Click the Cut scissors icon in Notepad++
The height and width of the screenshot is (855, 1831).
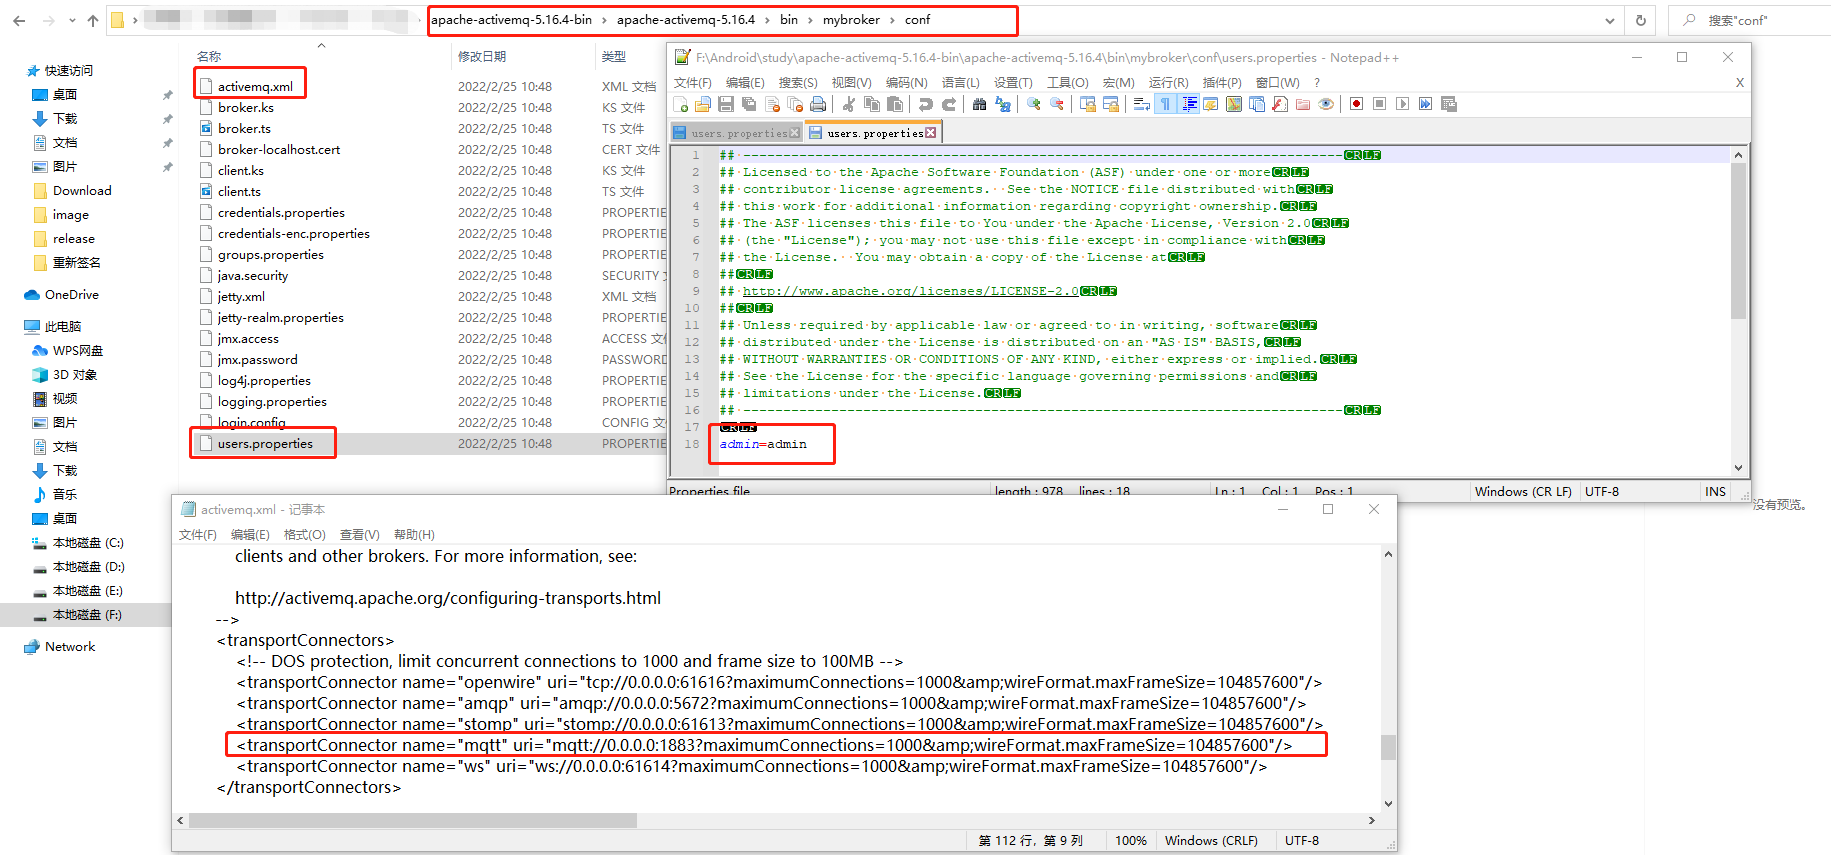[848, 104]
